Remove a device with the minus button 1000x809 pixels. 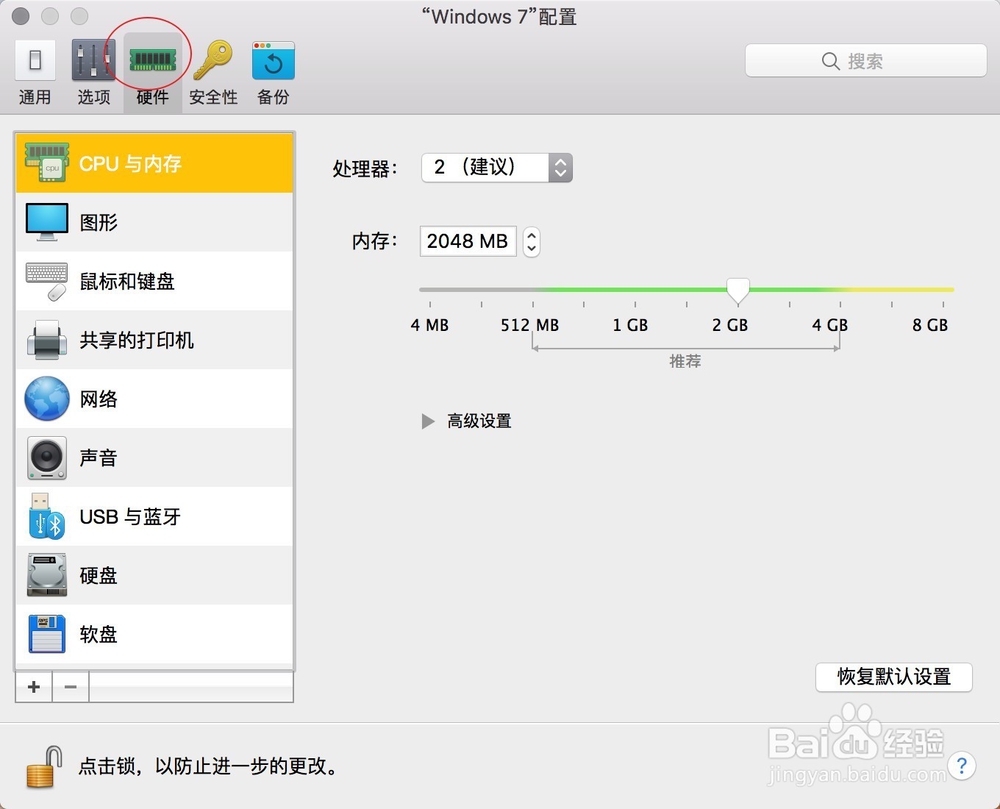point(71,687)
